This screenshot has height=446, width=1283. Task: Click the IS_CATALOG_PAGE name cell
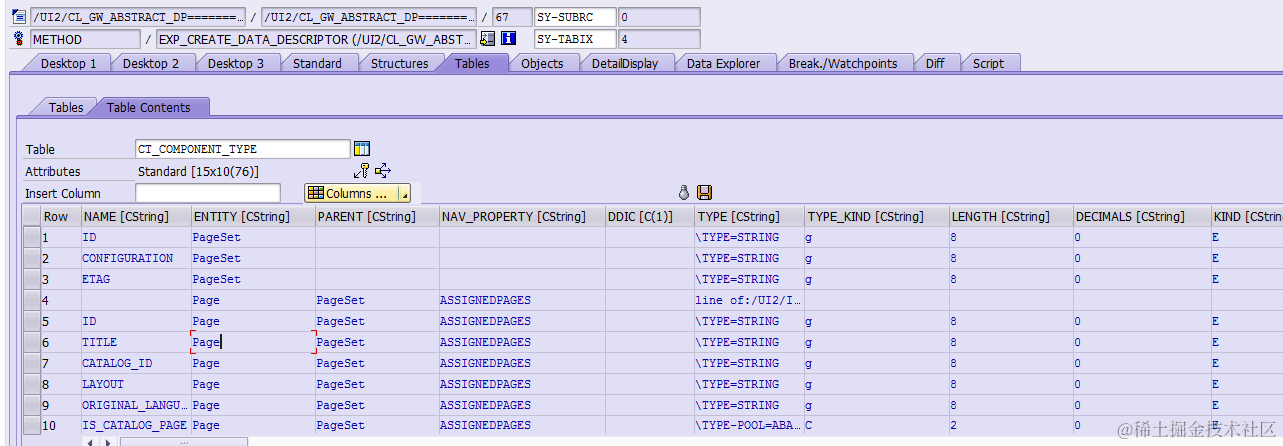[x=134, y=426]
